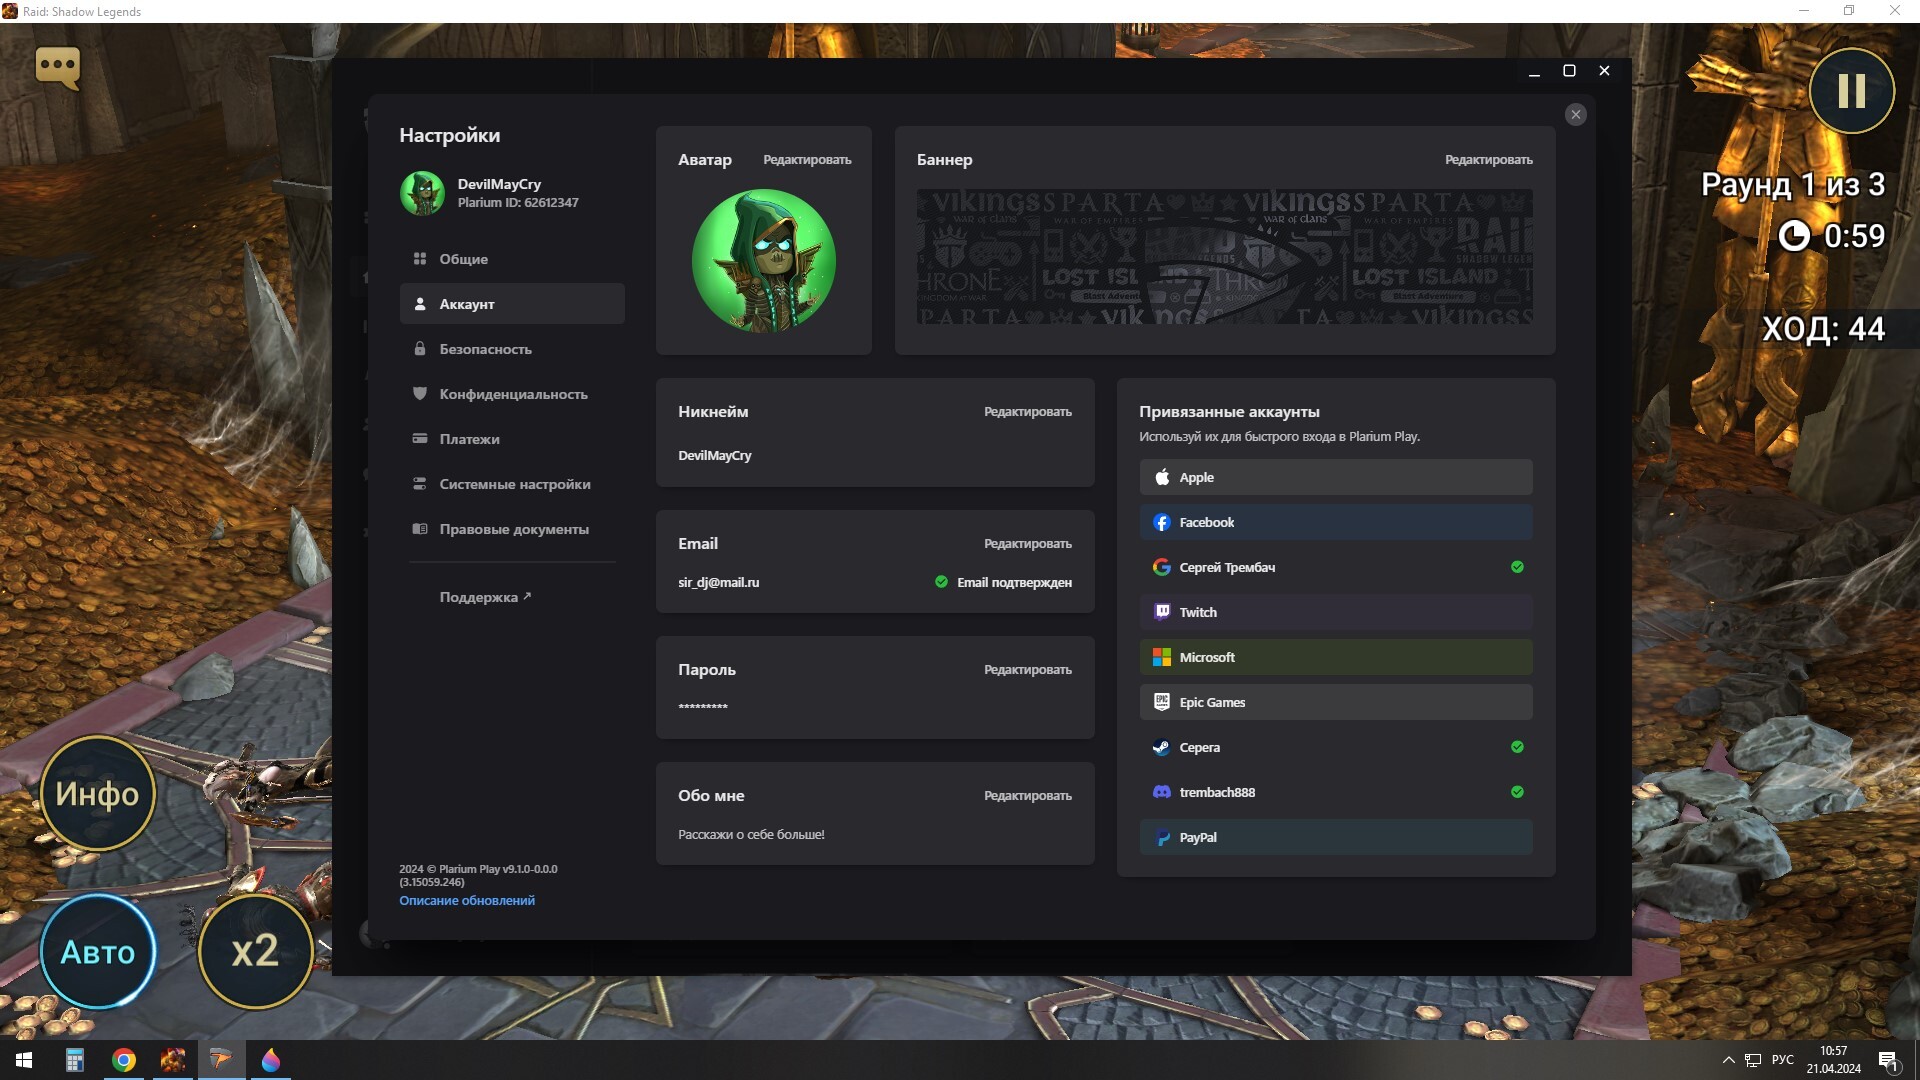Link the Apple account

1336,477
